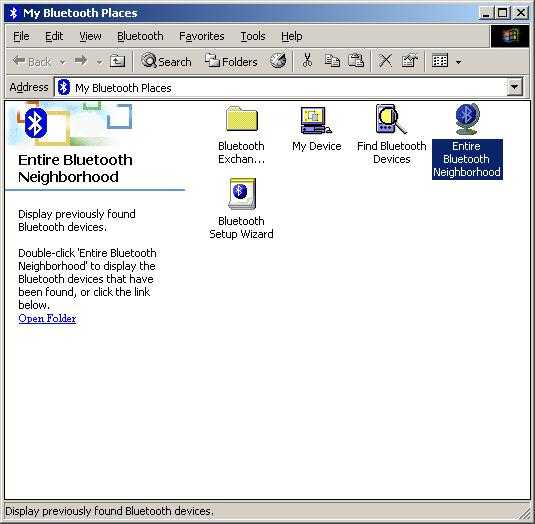Click the Paste toolbar icon
The height and width of the screenshot is (524, 535).
356,61
